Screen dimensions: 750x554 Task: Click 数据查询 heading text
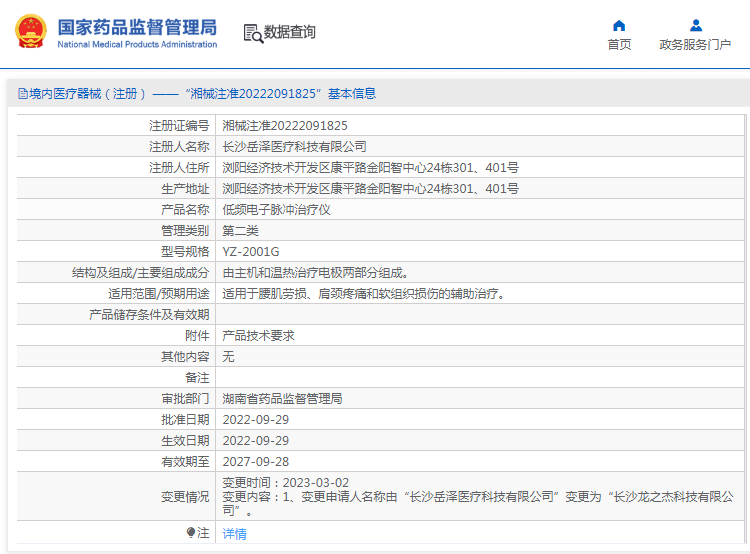[x=289, y=32]
